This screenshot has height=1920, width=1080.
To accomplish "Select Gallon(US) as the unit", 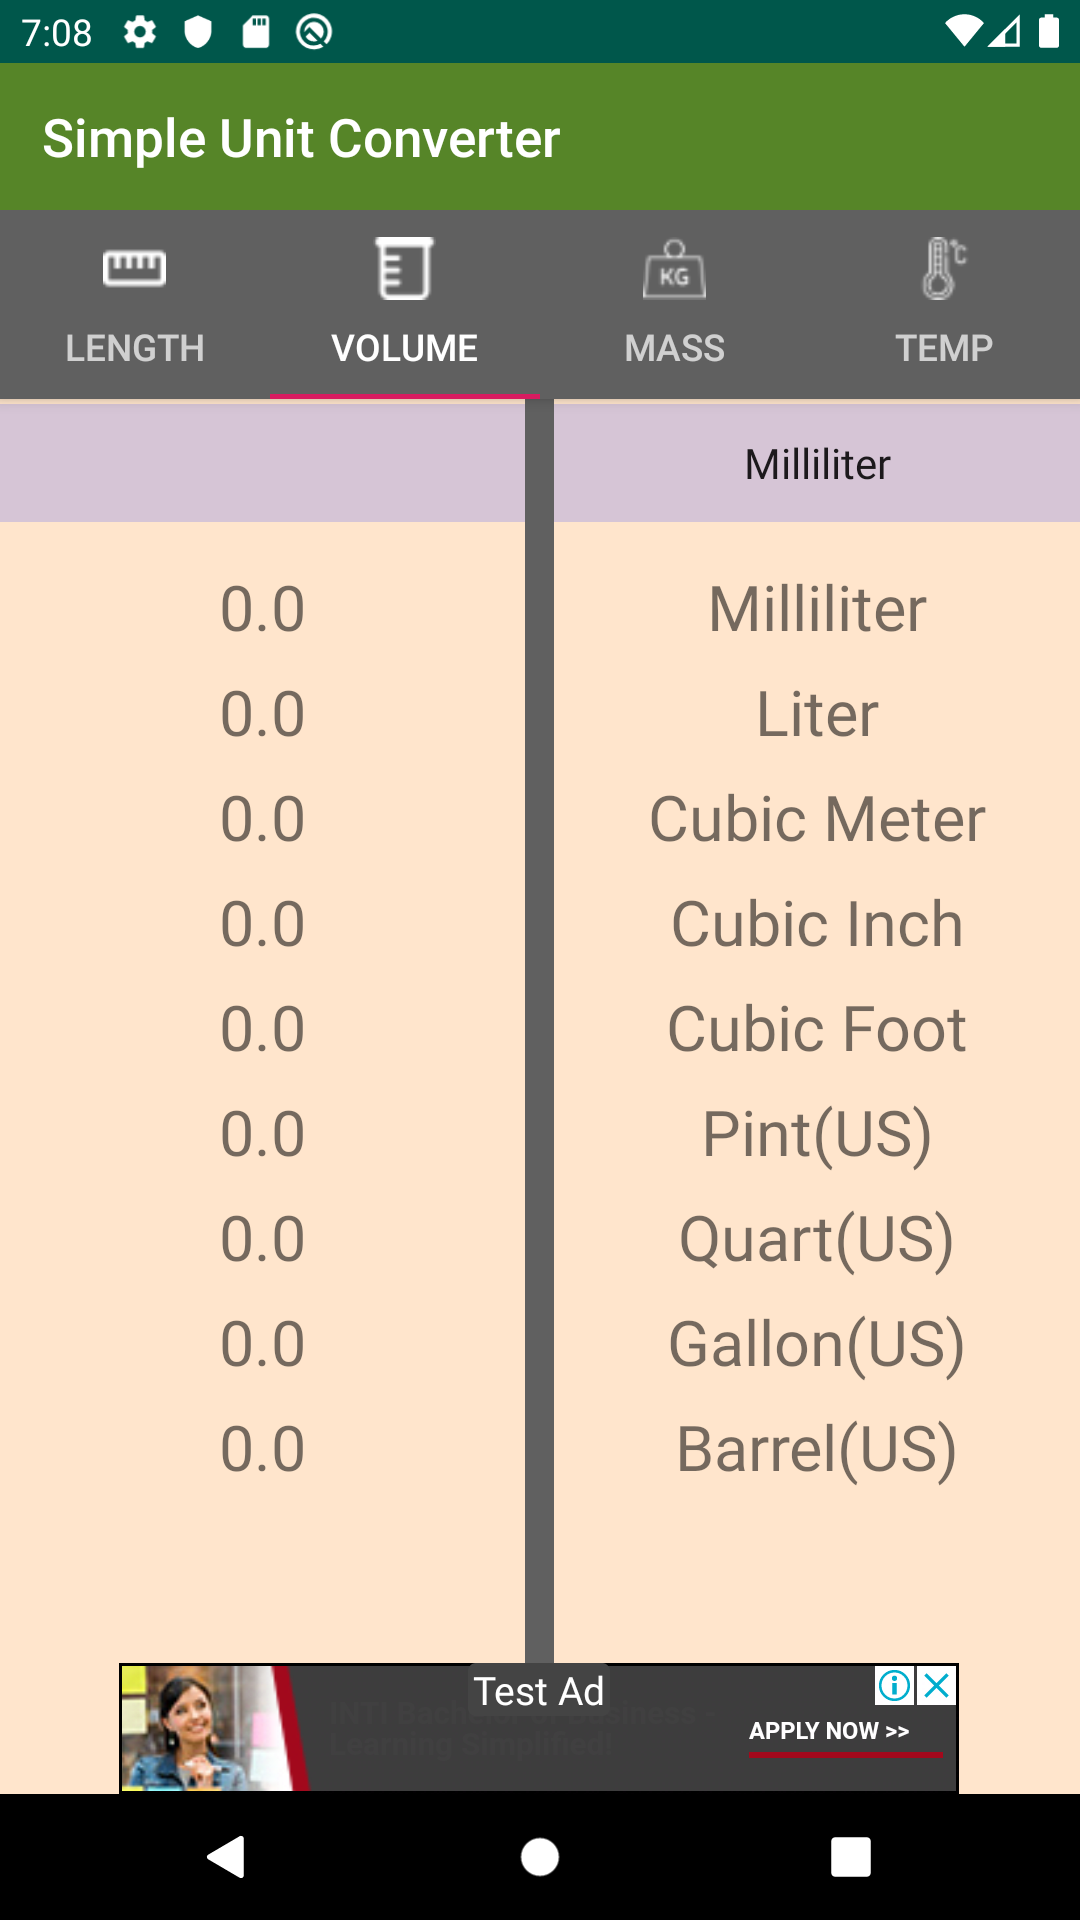I will 817,1344.
